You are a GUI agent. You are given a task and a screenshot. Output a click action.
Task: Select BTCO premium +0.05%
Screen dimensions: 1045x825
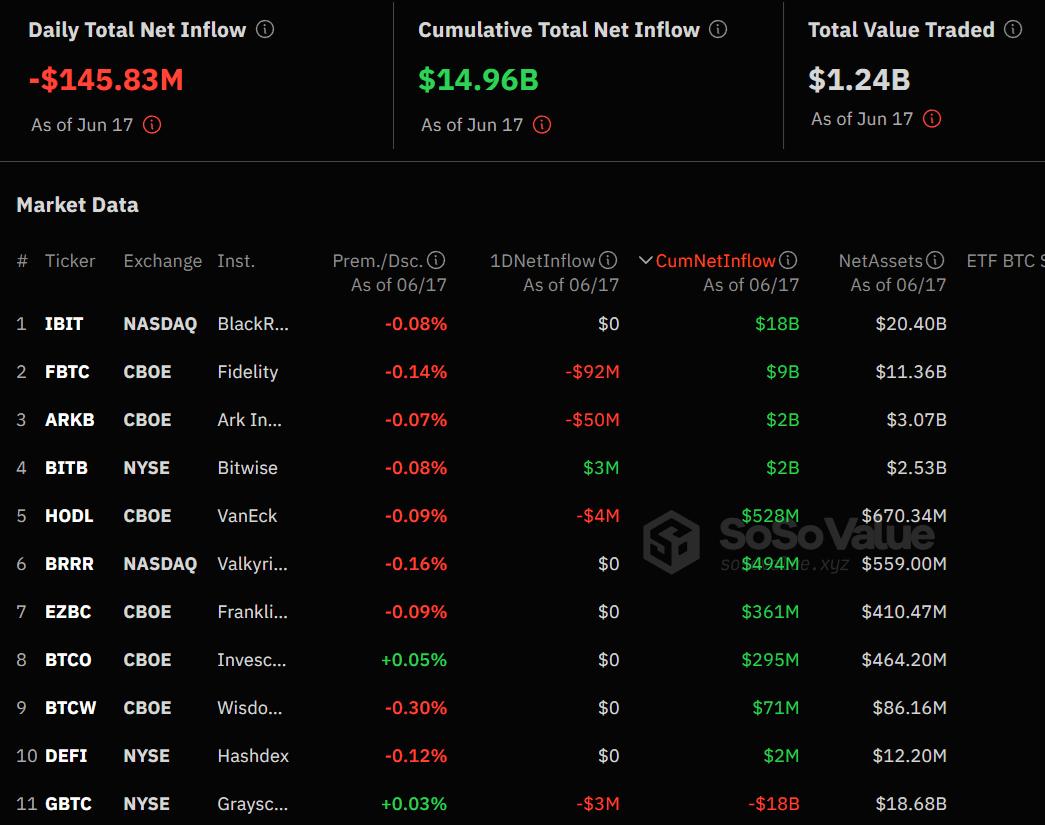414,660
